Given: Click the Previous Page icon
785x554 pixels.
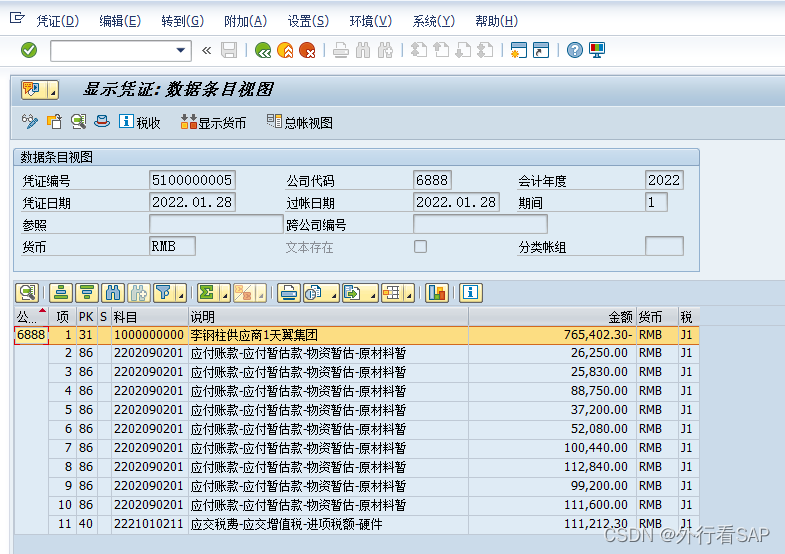Looking at the screenshot, I should (441, 50).
